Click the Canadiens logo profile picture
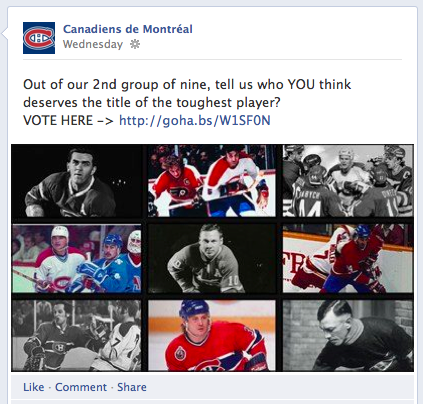The image size is (423, 404). (x=39, y=38)
